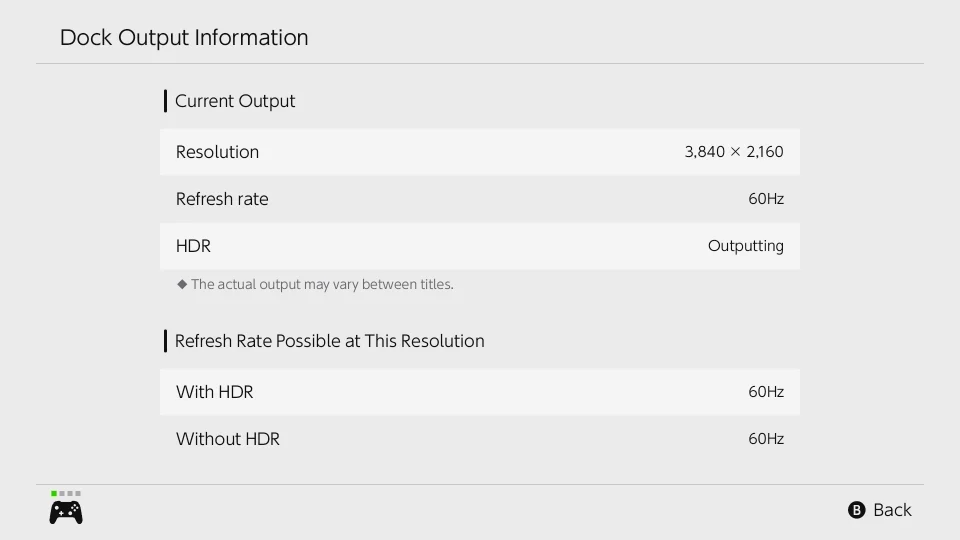Screen dimensions: 960x540
Task: Select the Refresh rate label
Action: coord(222,199)
